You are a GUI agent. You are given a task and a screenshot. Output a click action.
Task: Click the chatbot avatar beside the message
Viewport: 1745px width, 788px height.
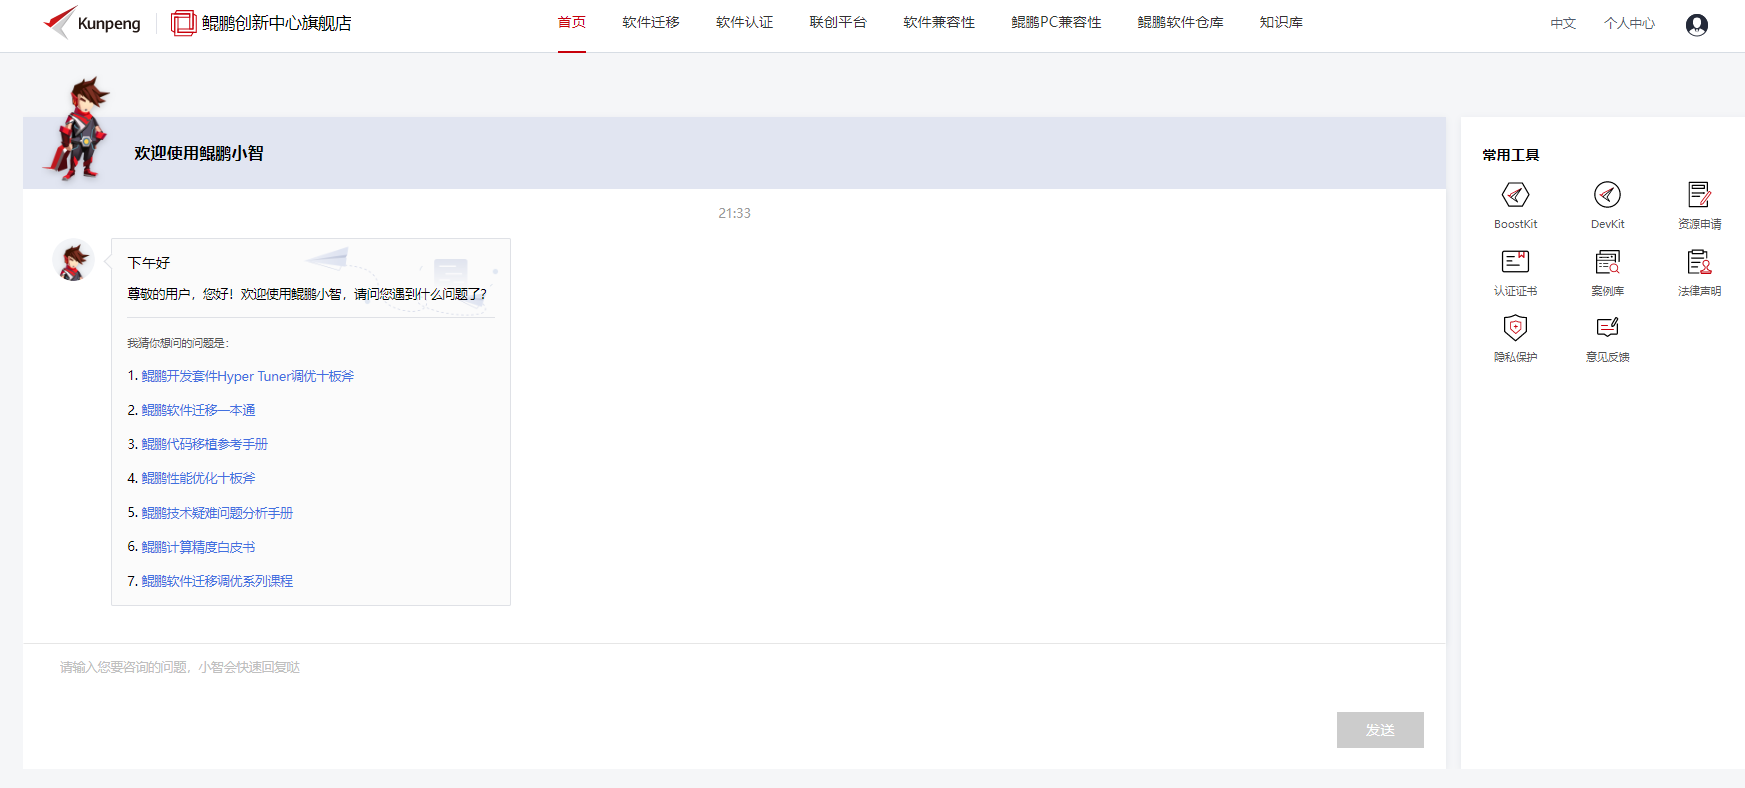73,260
